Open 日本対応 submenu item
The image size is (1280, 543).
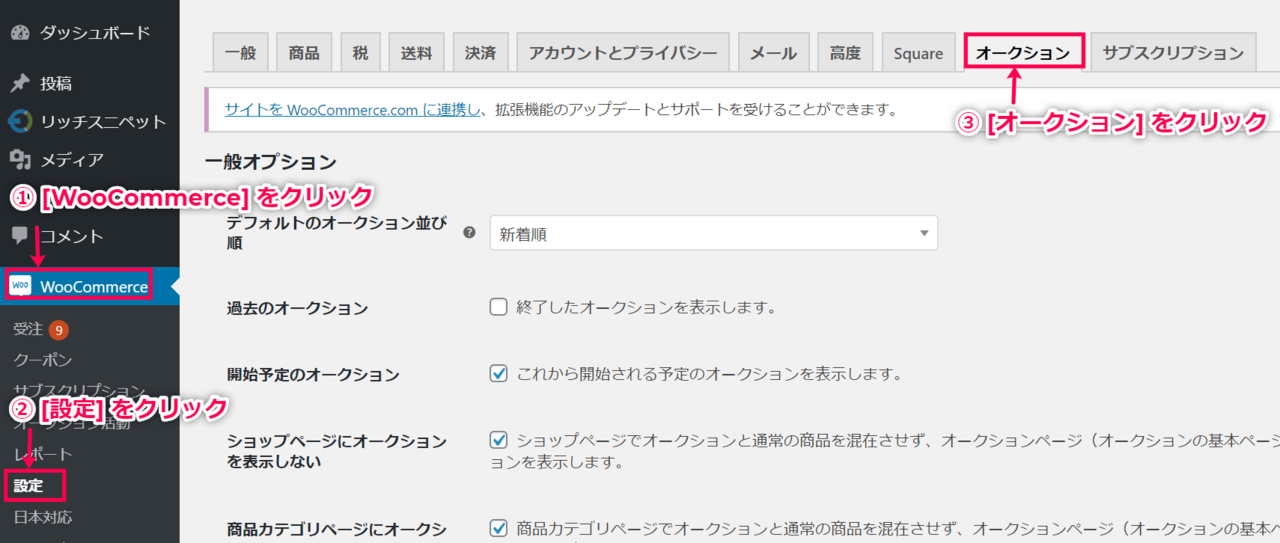click(x=43, y=517)
